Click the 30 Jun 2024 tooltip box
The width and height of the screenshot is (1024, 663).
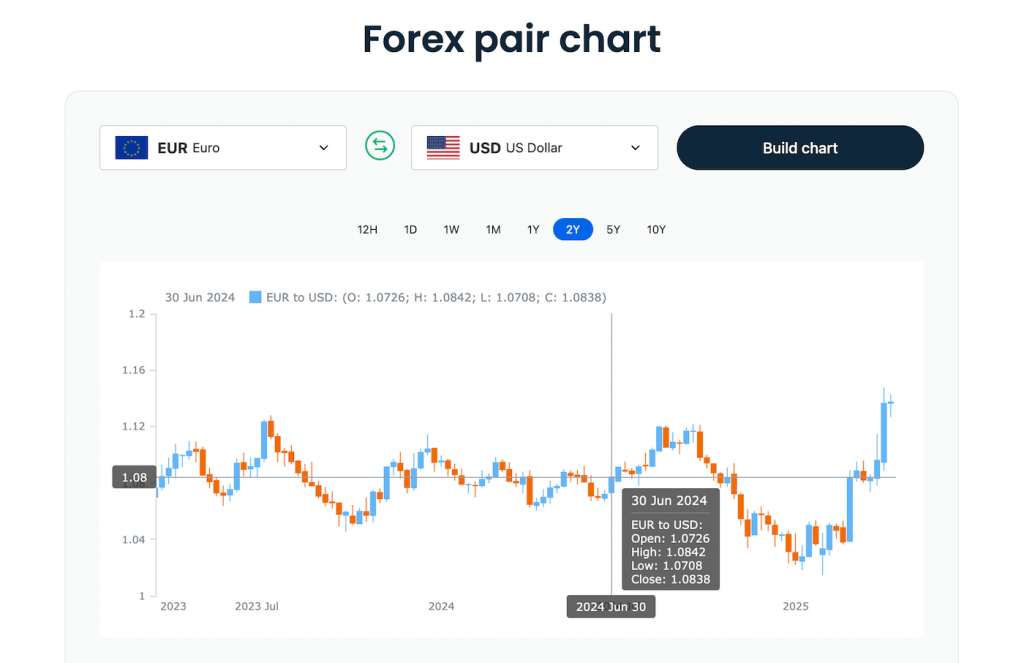point(670,538)
